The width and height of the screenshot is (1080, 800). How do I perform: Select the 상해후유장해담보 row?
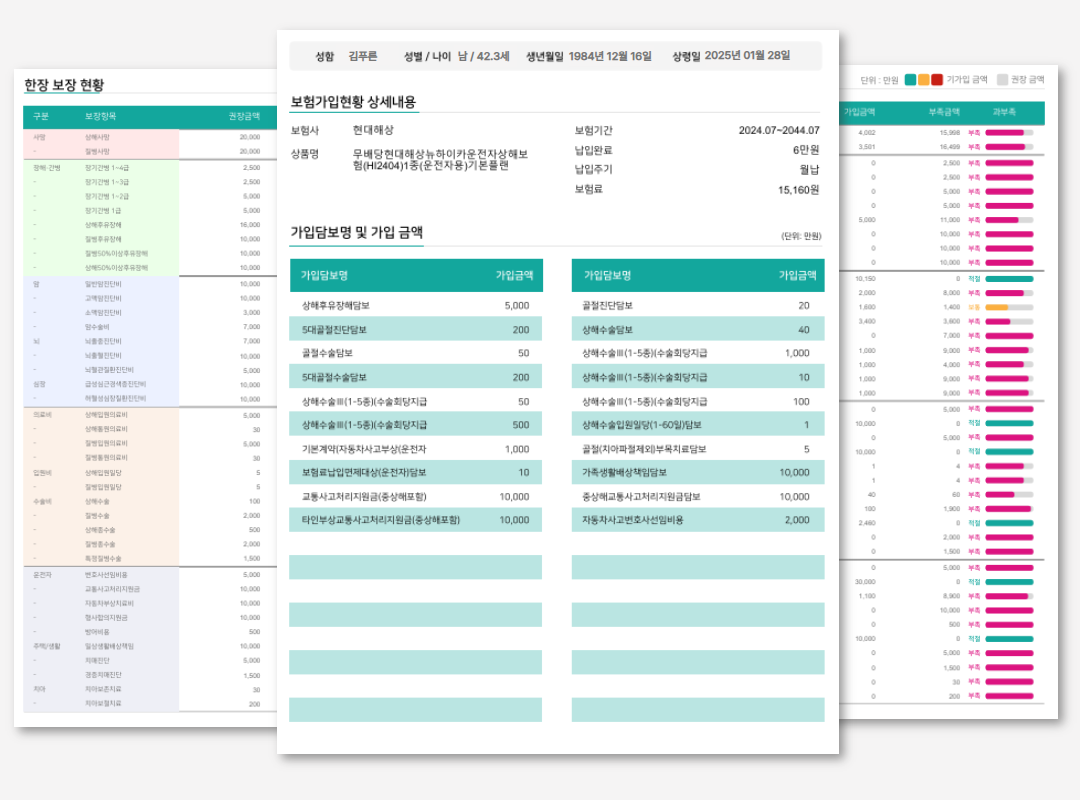416,305
